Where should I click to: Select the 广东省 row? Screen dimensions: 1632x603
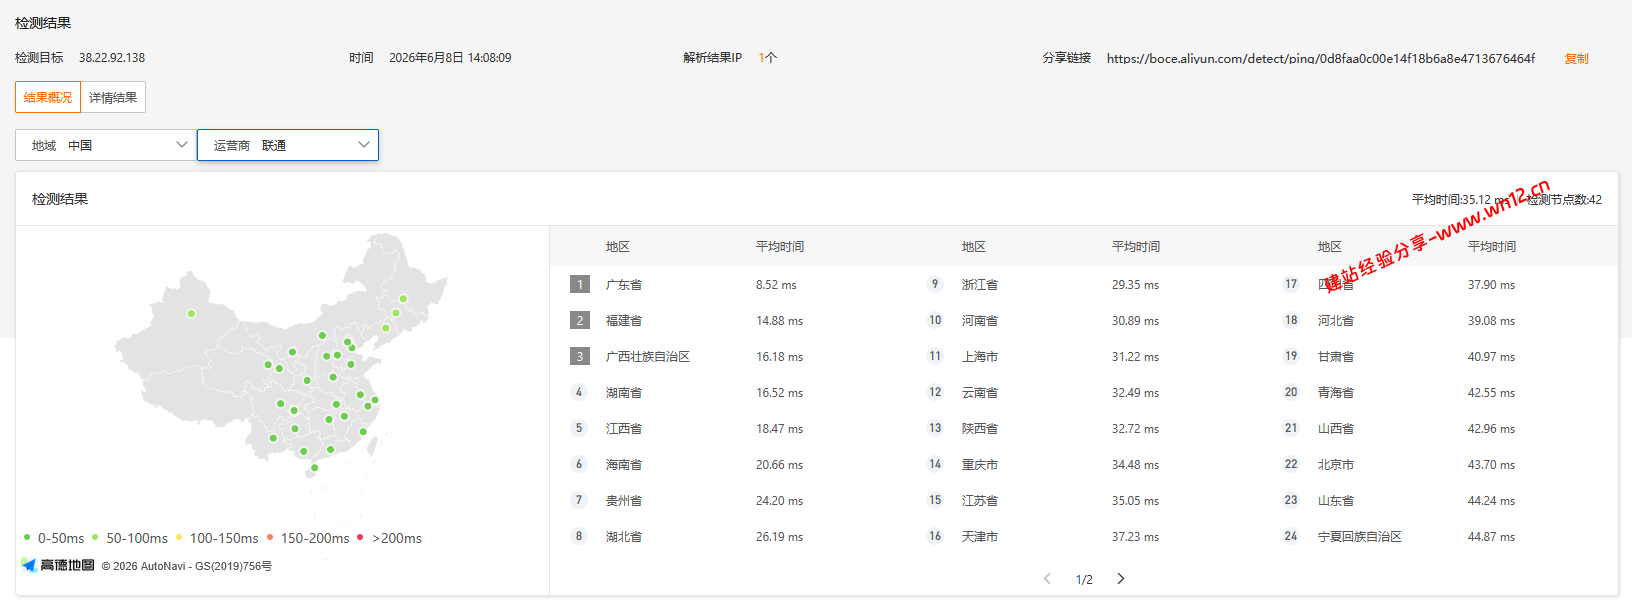click(x=730, y=284)
